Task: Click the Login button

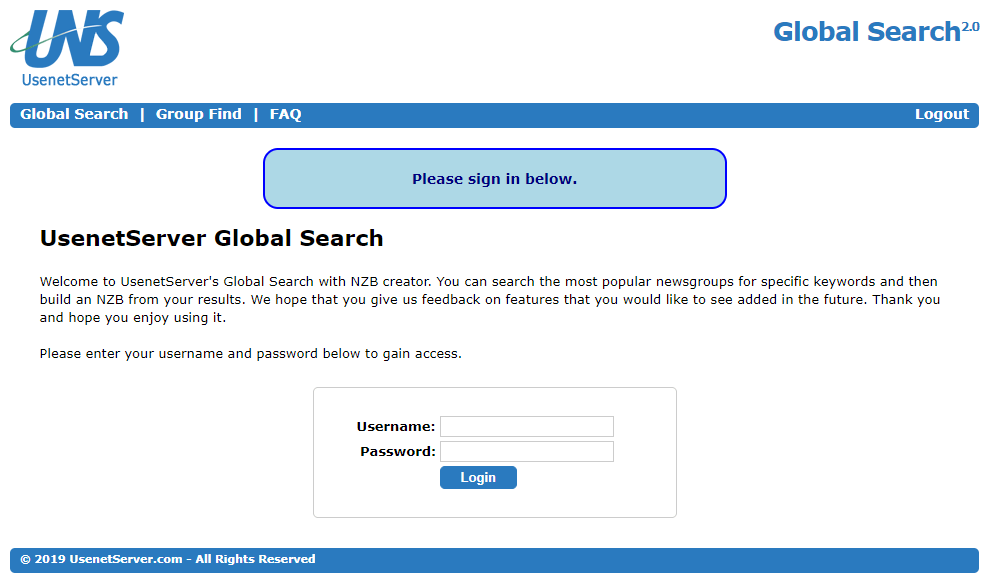Action: point(478,477)
